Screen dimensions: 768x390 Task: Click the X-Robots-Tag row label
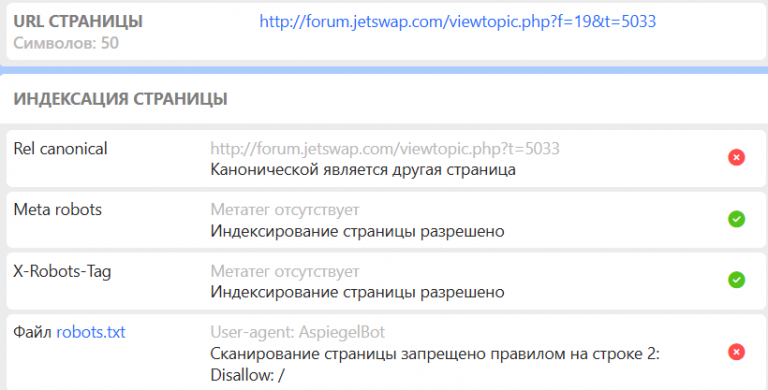62,271
